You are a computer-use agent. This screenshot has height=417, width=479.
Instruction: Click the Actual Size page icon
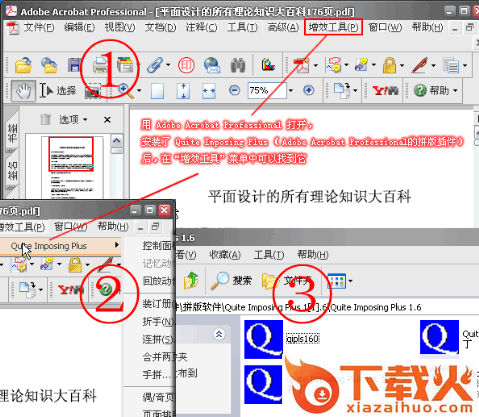(x=157, y=91)
